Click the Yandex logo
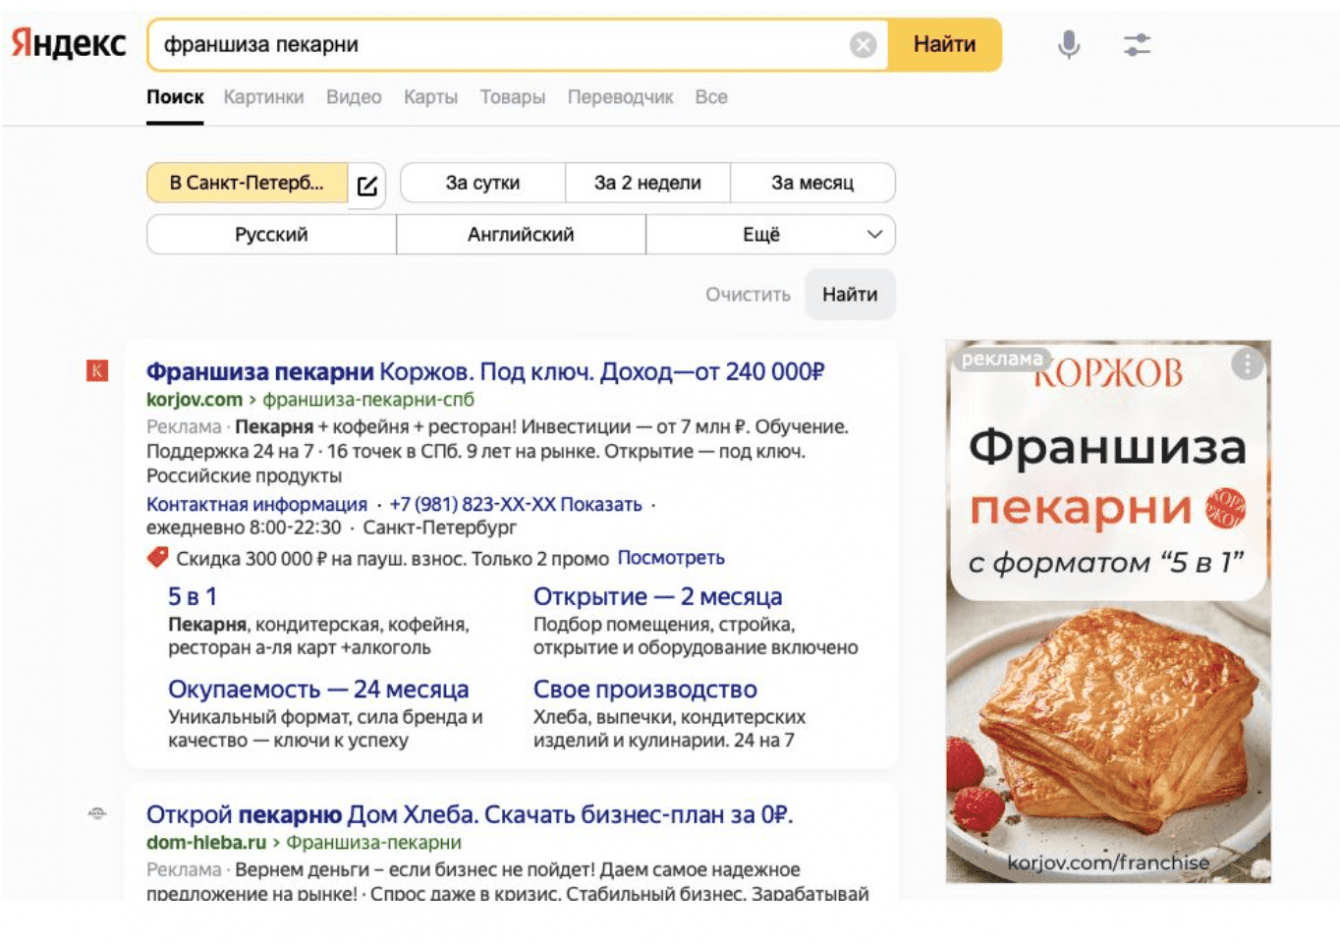 [x=68, y=44]
